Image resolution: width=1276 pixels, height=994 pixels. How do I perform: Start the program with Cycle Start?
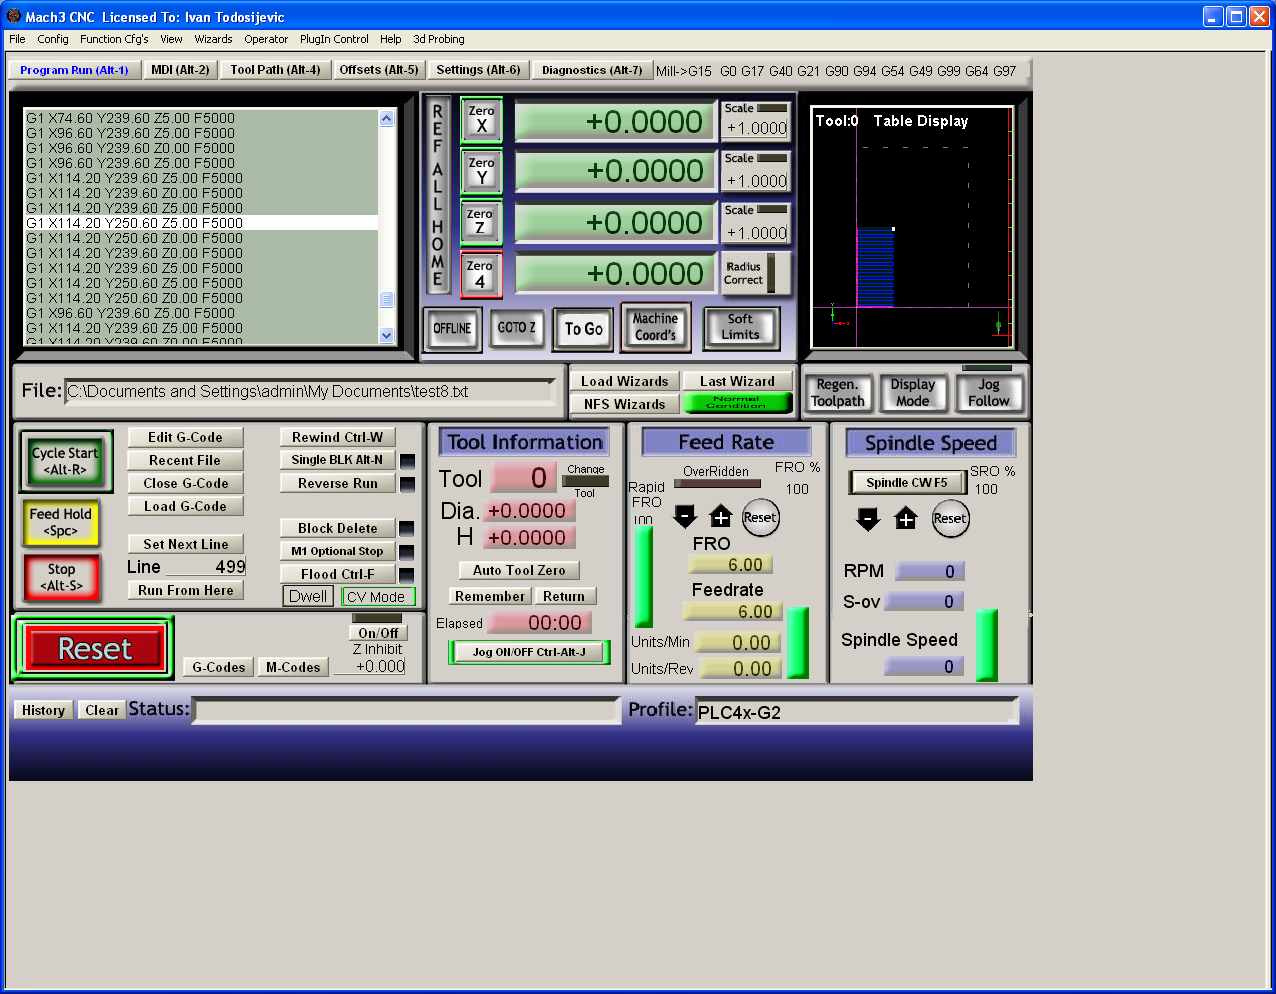click(x=65, y=461)
